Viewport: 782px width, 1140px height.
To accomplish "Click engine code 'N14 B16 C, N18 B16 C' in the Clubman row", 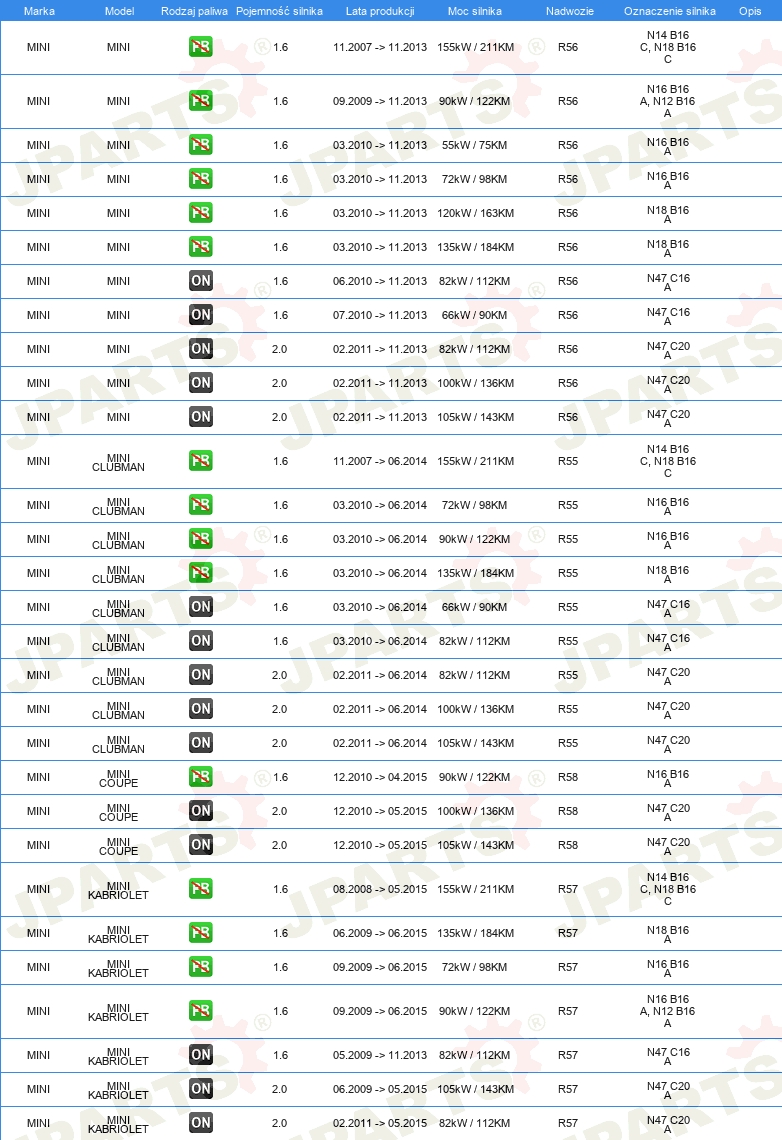I will 667,461.
